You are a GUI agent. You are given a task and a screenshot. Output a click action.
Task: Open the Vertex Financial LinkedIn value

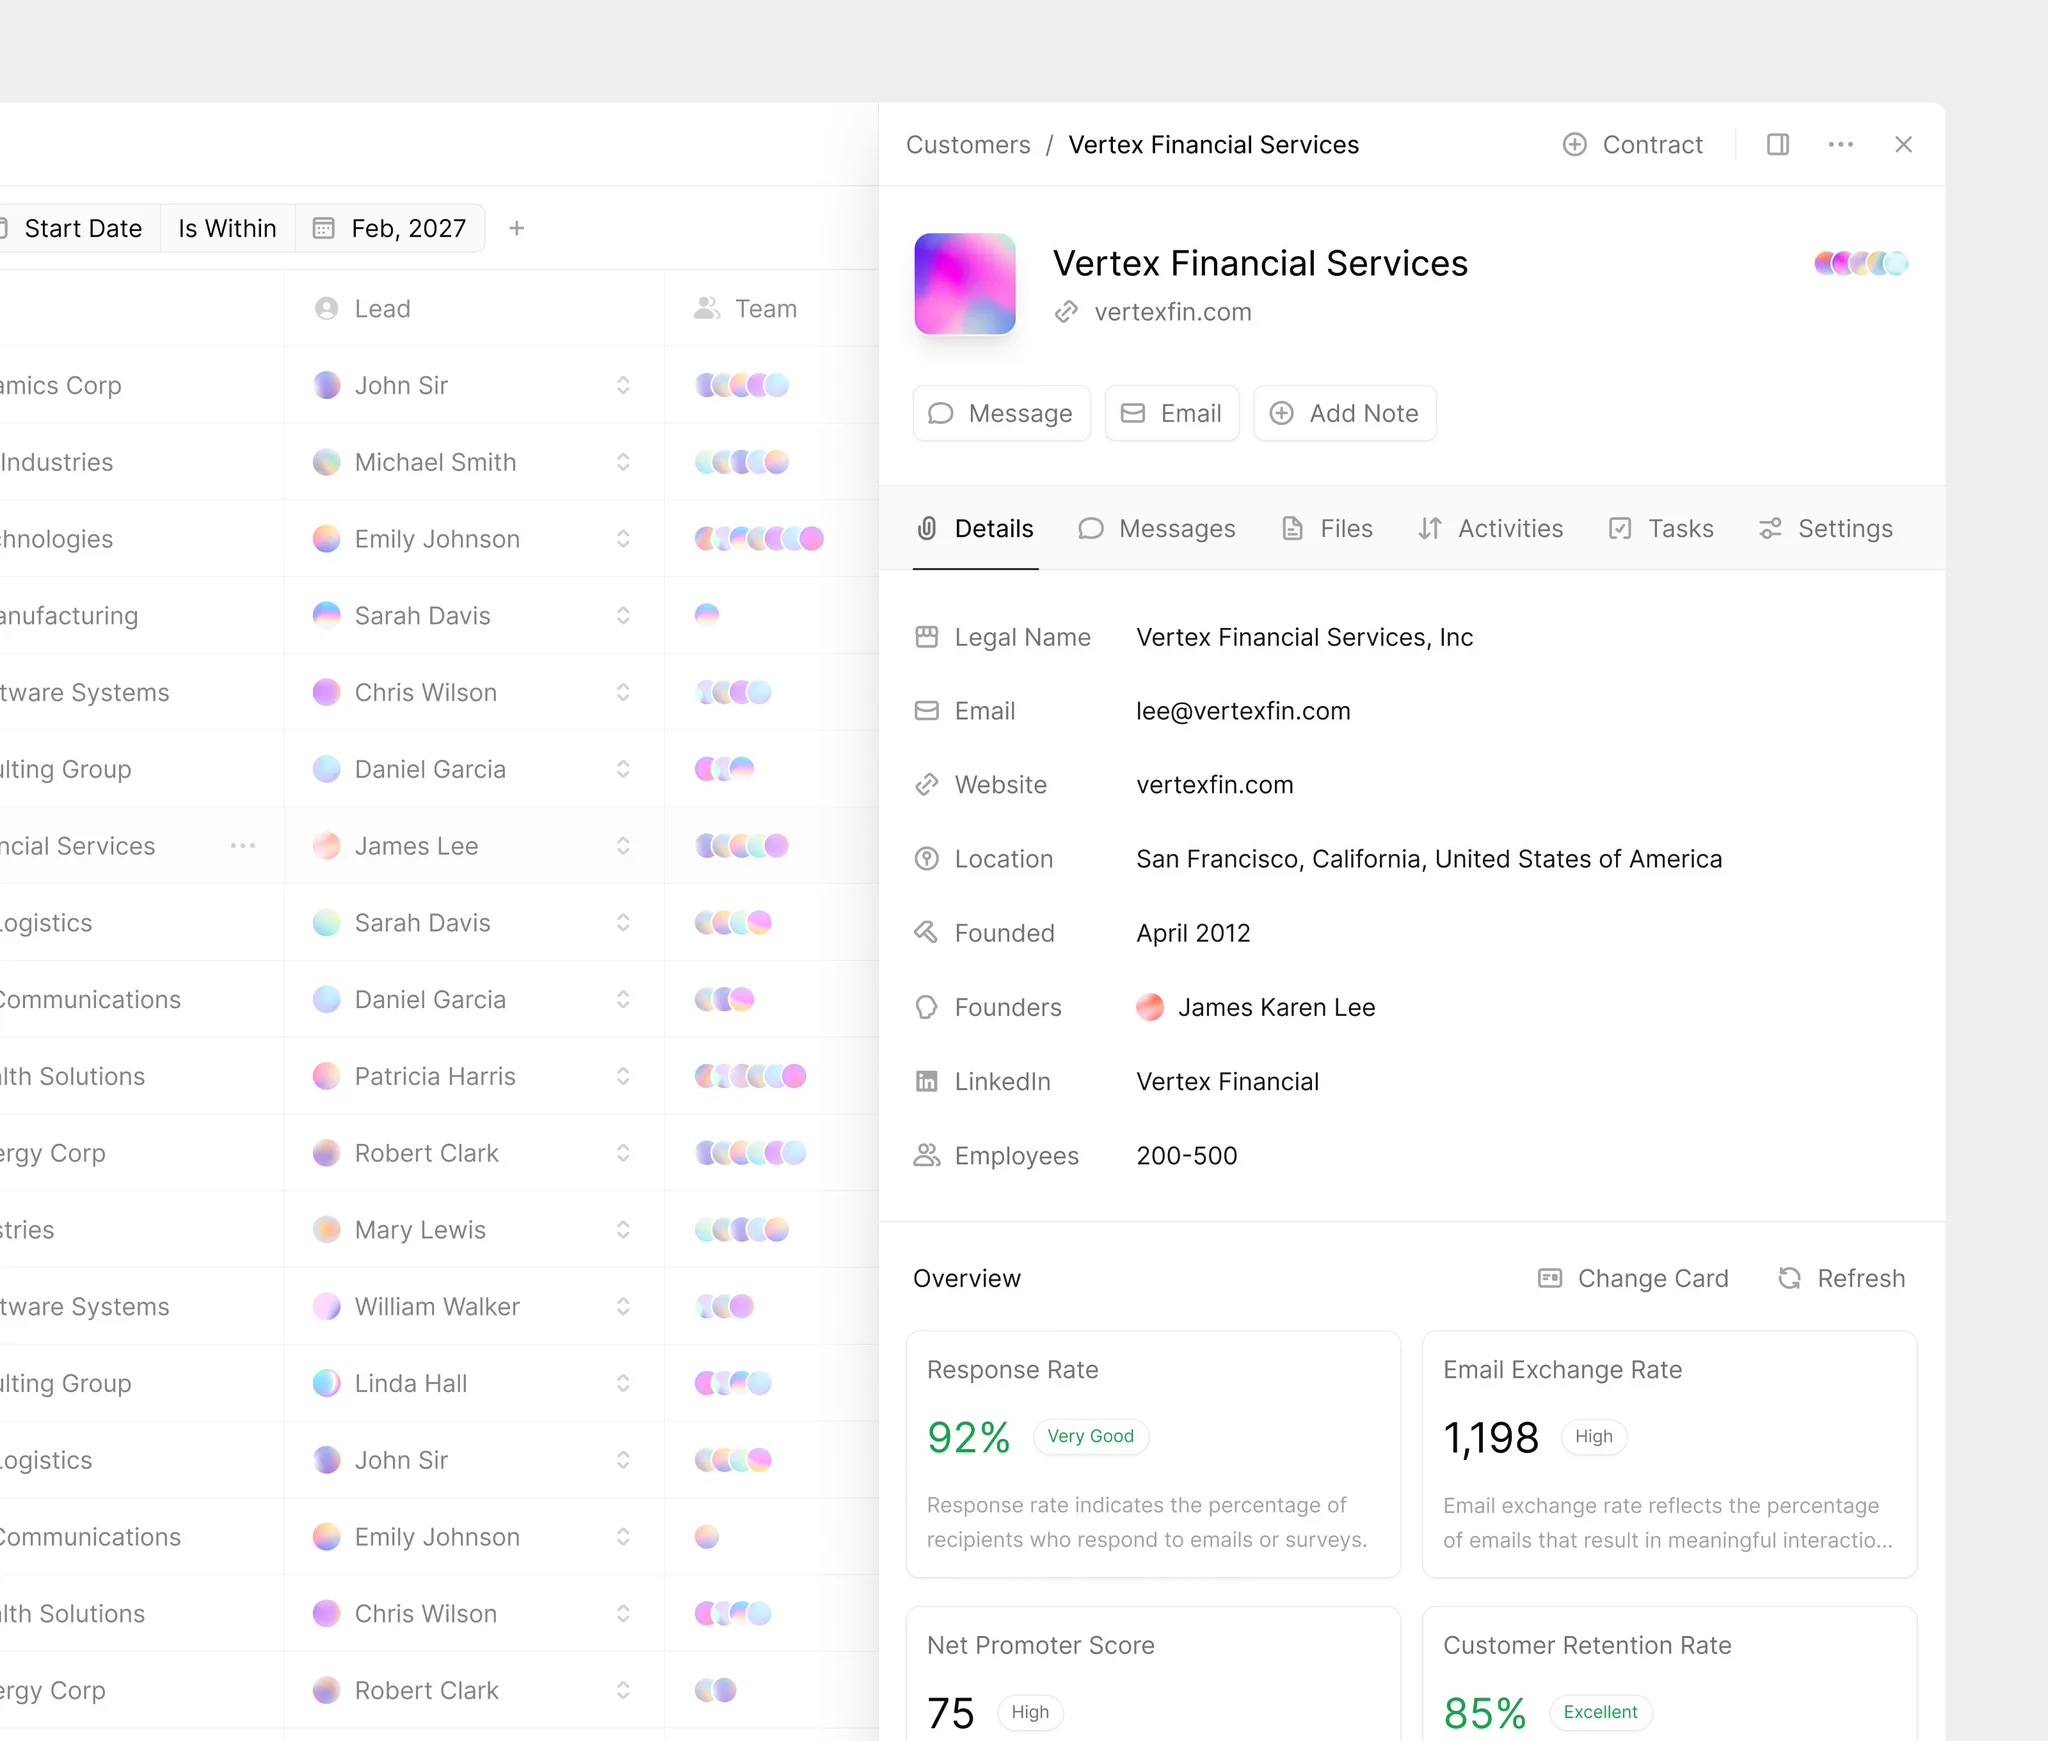coord(1228,1081)
